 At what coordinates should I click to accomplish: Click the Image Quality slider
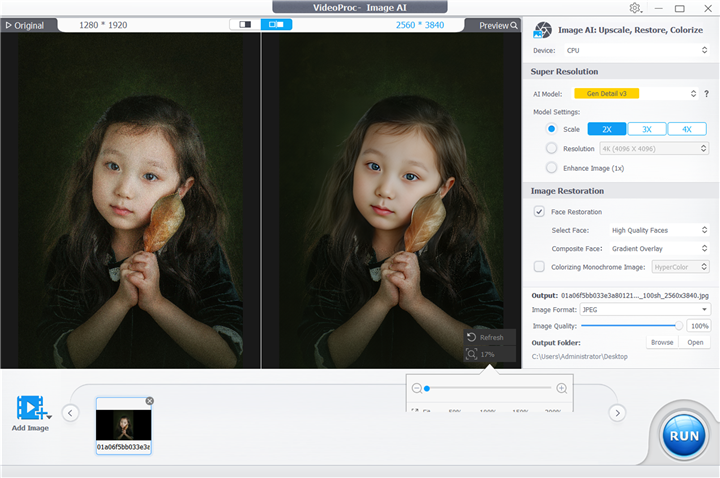pos(630,326)
